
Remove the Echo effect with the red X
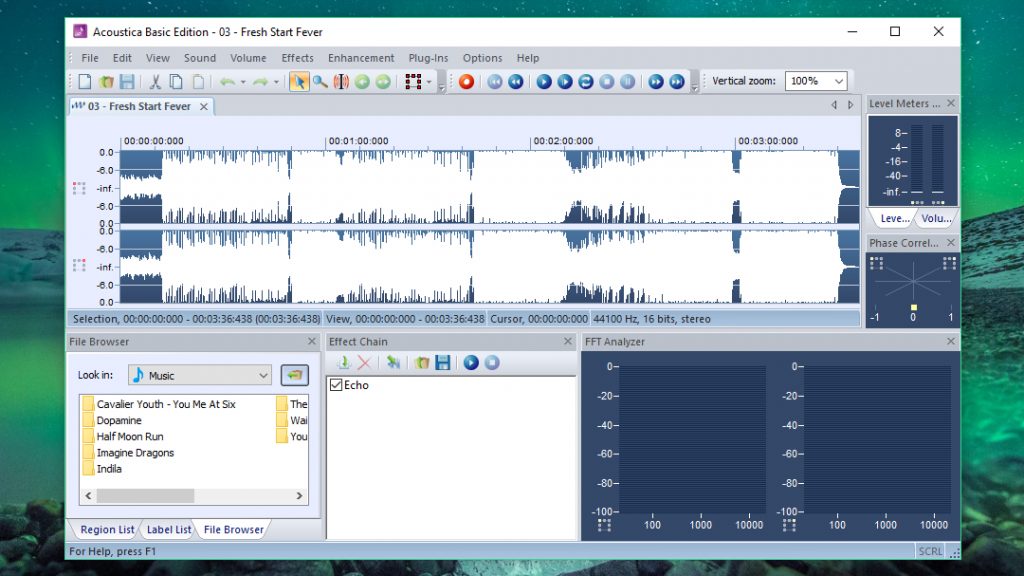[x=363, y=362]
